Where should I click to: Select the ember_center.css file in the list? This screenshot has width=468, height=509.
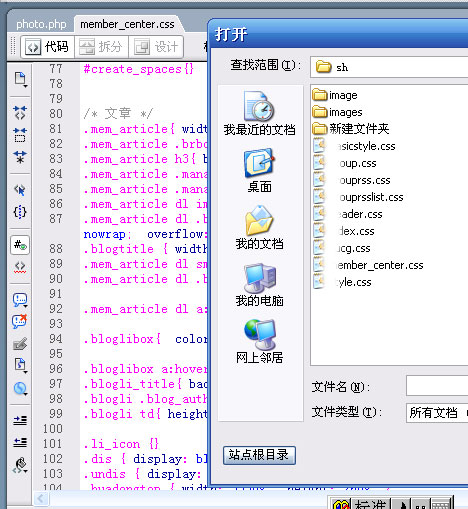pyautogui.click(x=368, y=265)
